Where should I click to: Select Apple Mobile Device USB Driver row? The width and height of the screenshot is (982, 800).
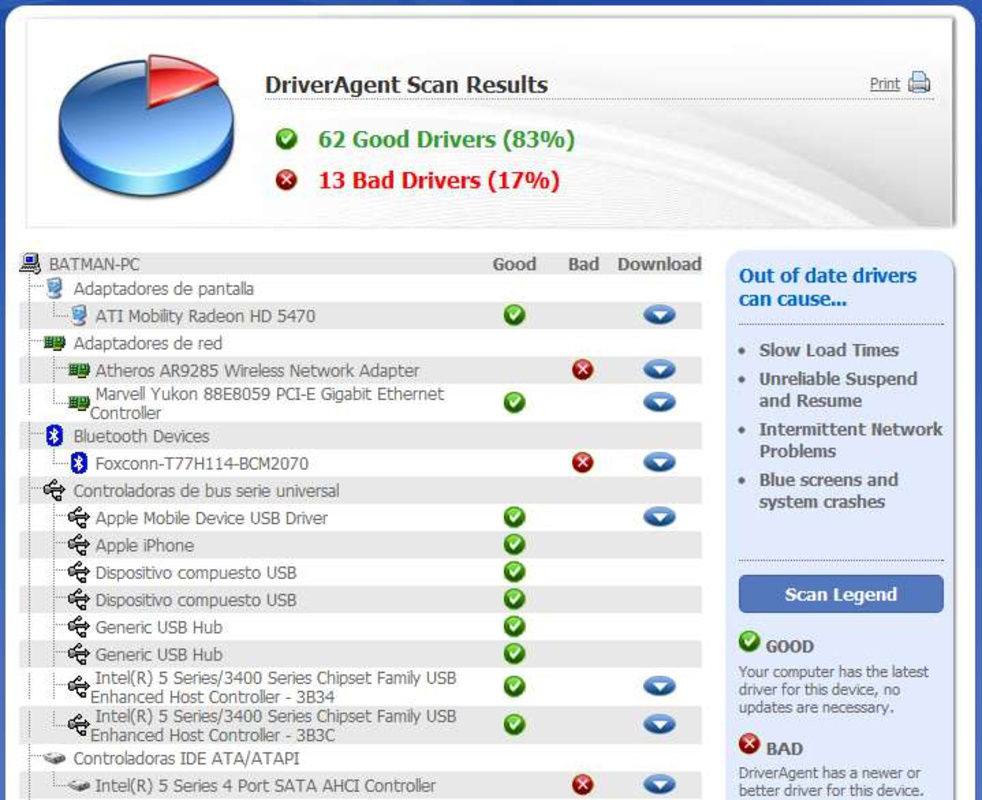(x=360, y=517)
